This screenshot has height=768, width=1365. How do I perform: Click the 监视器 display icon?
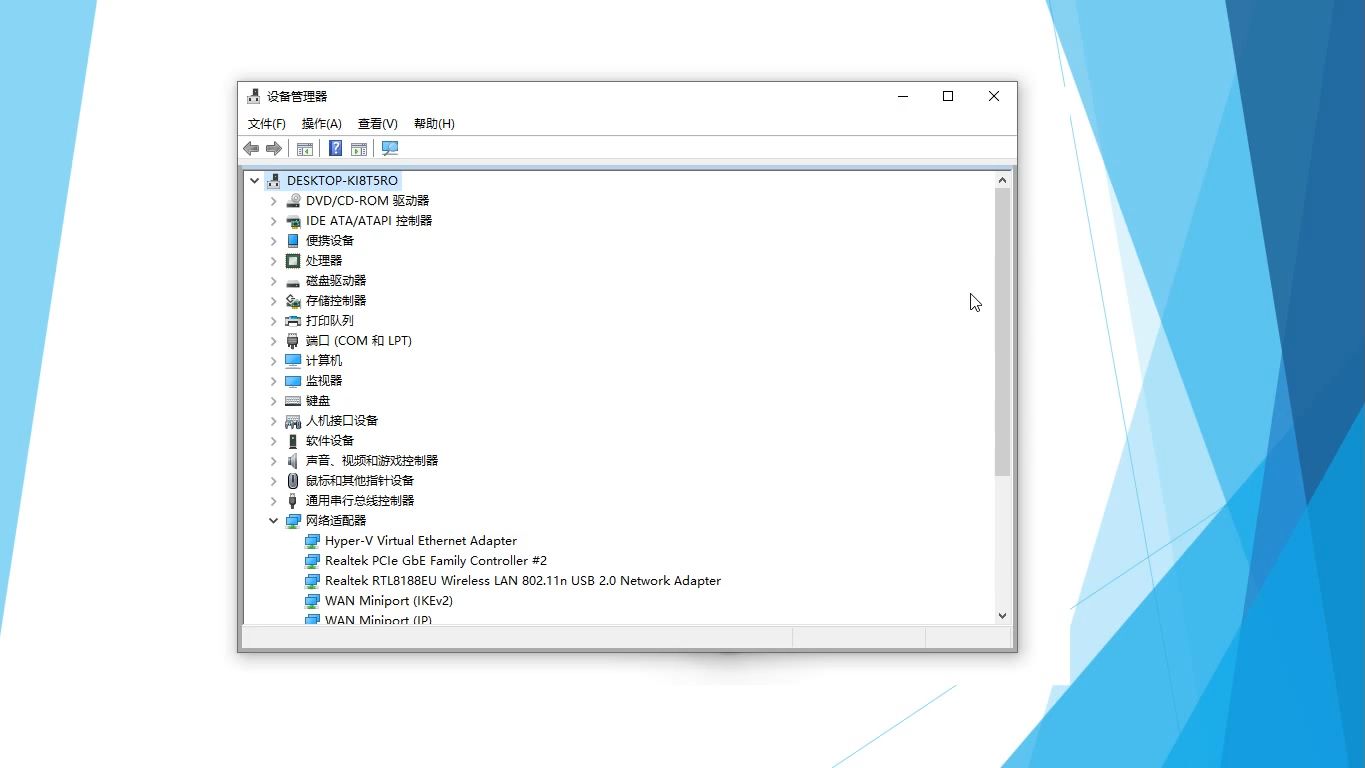coord(293,381)
